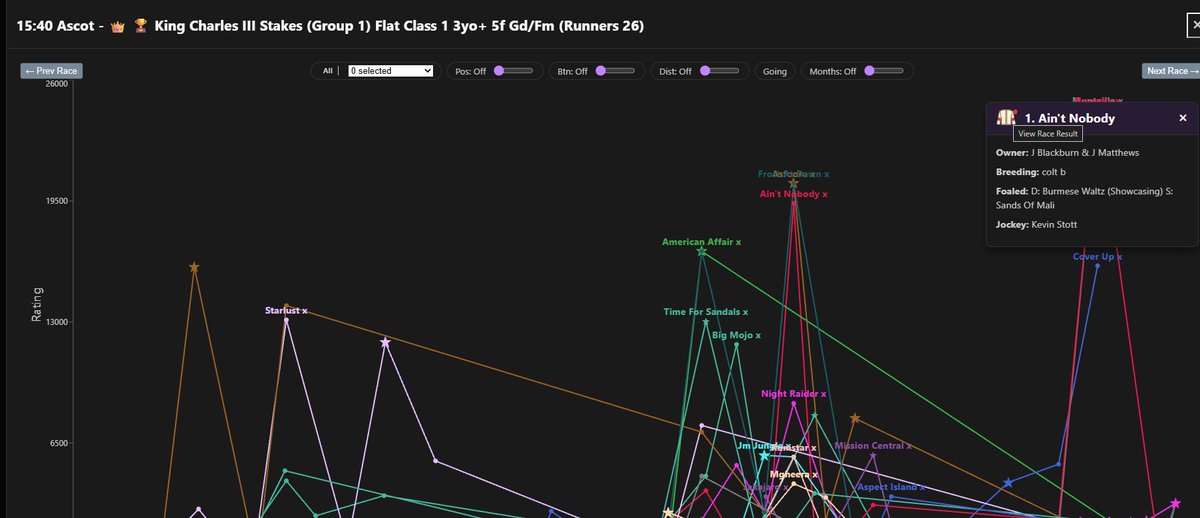Toggle the Dist filter switch
This screenshot has height=518, width=1200.
pyautogui.click(x=720, y=71)
